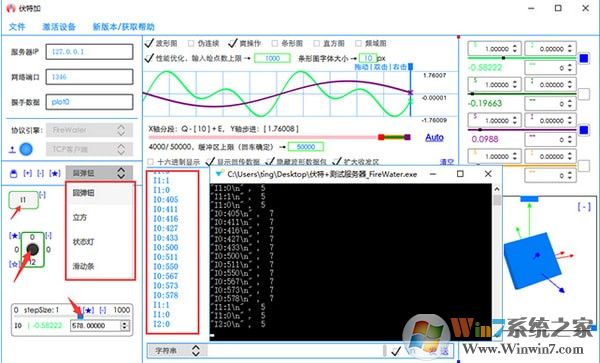Click the 服务器IP input field
This screenshot has width=600, height=363.
click(90, 52)
